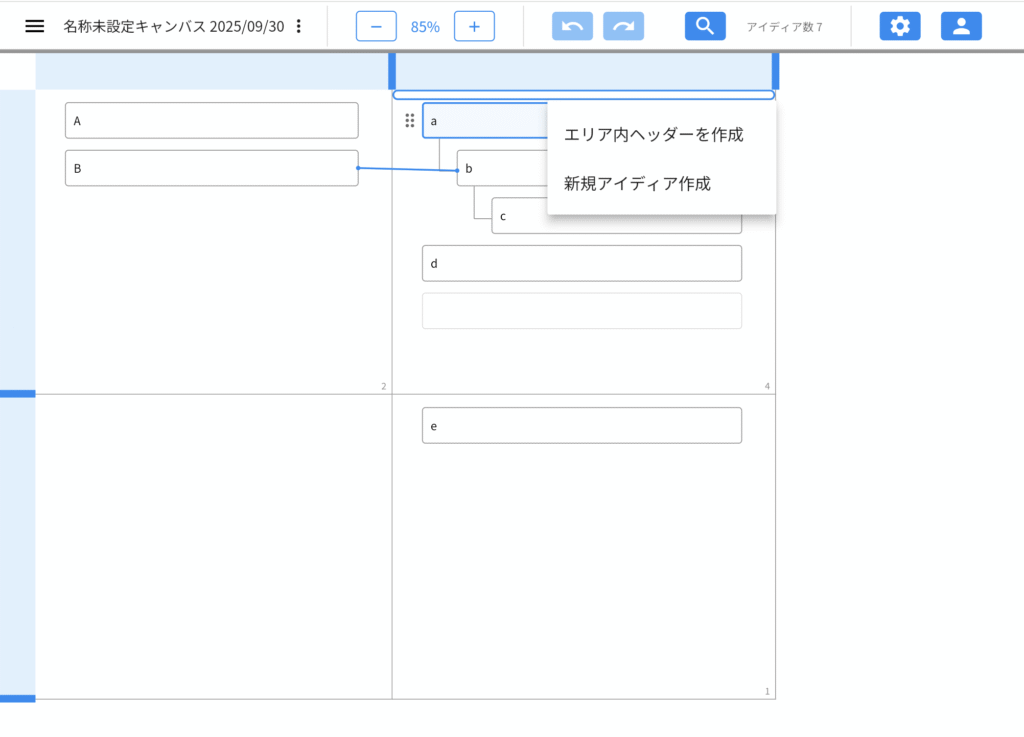This screenshot has height=737, width=1024.
Task: Open canvas title options (three dots)
Action: coord(298,26)
